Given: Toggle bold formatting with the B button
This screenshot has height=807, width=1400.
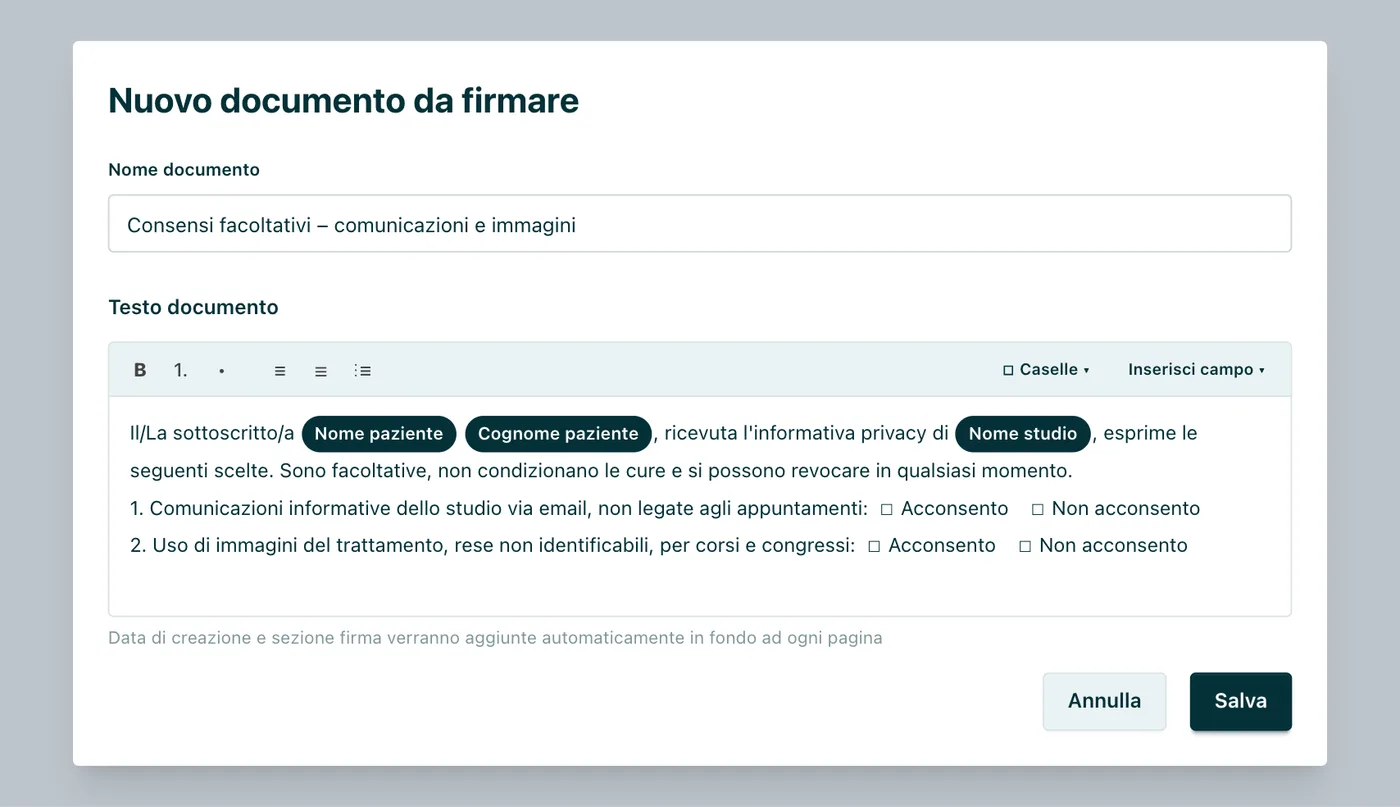Looking at the screenshot, I should pyautogui.click(x=140, y=370).
